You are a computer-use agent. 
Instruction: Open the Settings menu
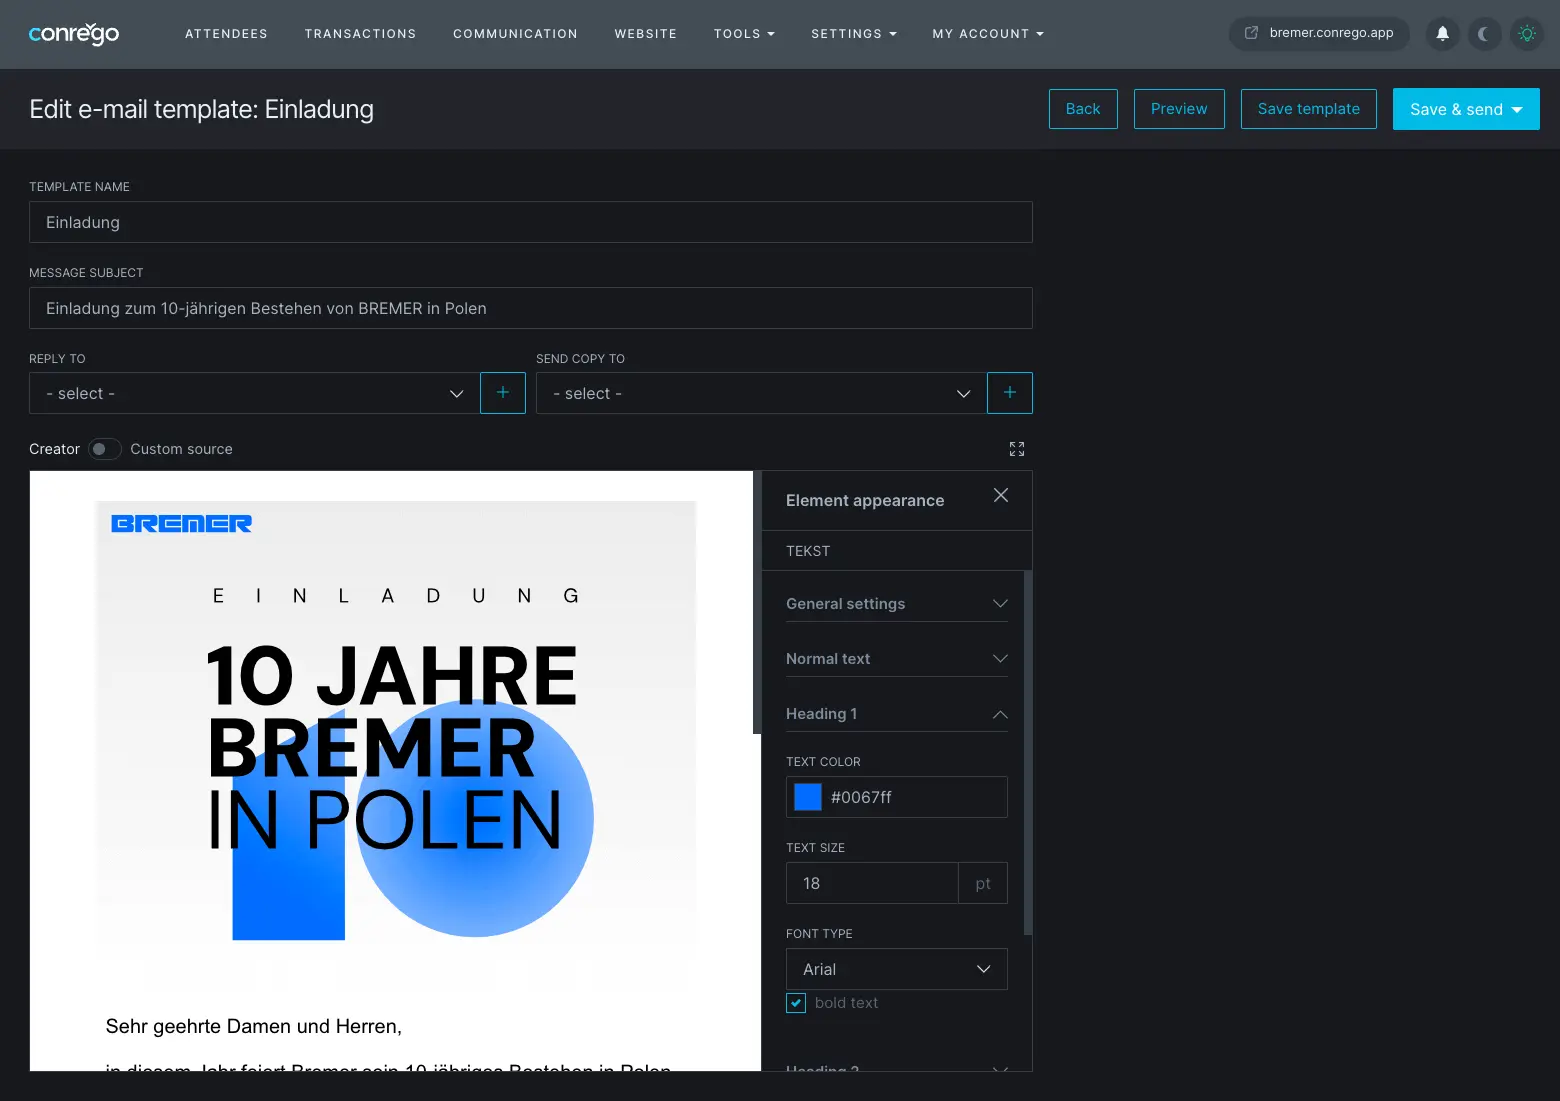coord(854,34)
